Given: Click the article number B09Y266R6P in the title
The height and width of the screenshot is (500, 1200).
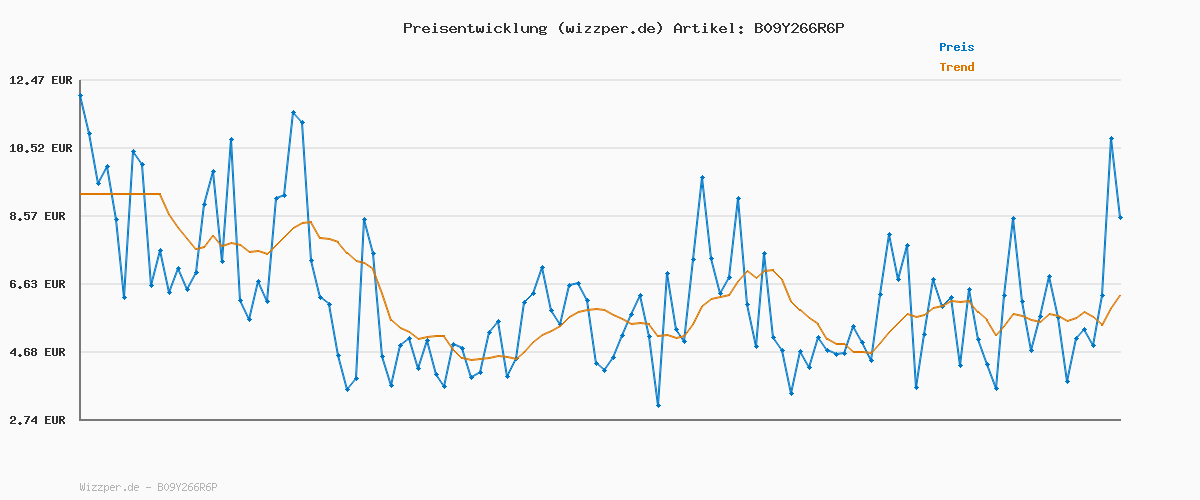Looking at the screenshot, I should point(794,28).
